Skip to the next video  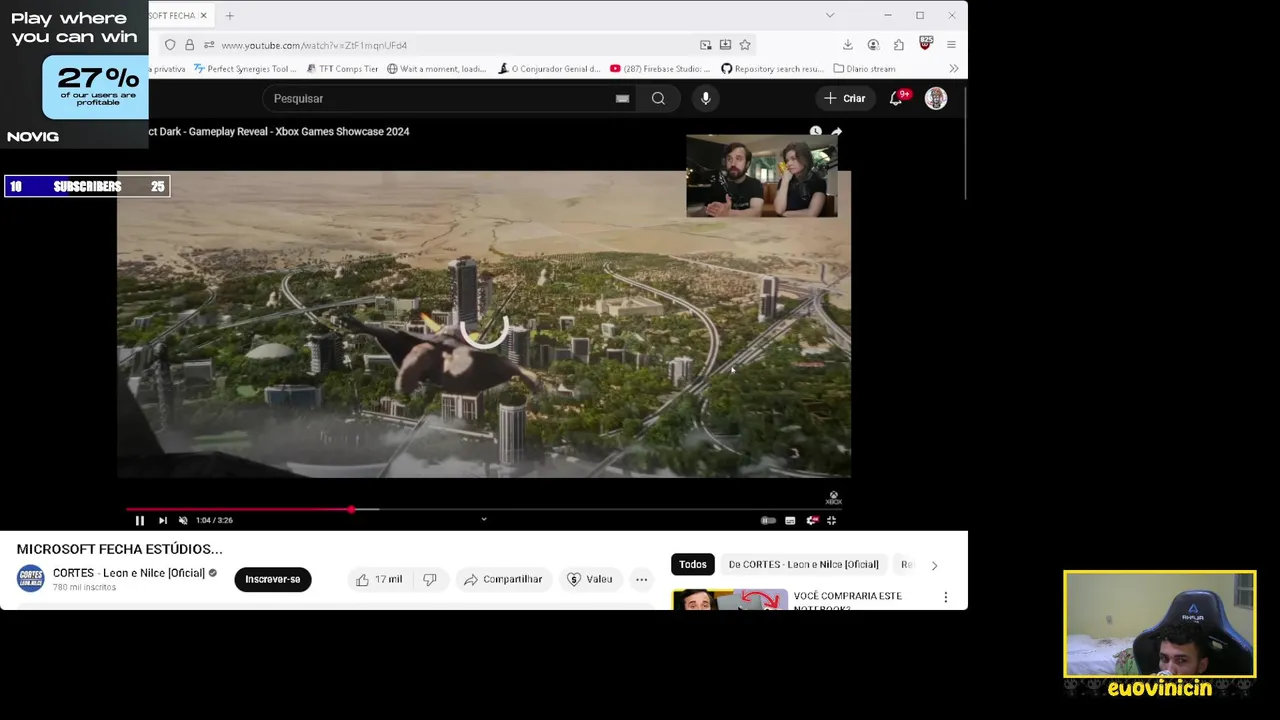[163, 520]
